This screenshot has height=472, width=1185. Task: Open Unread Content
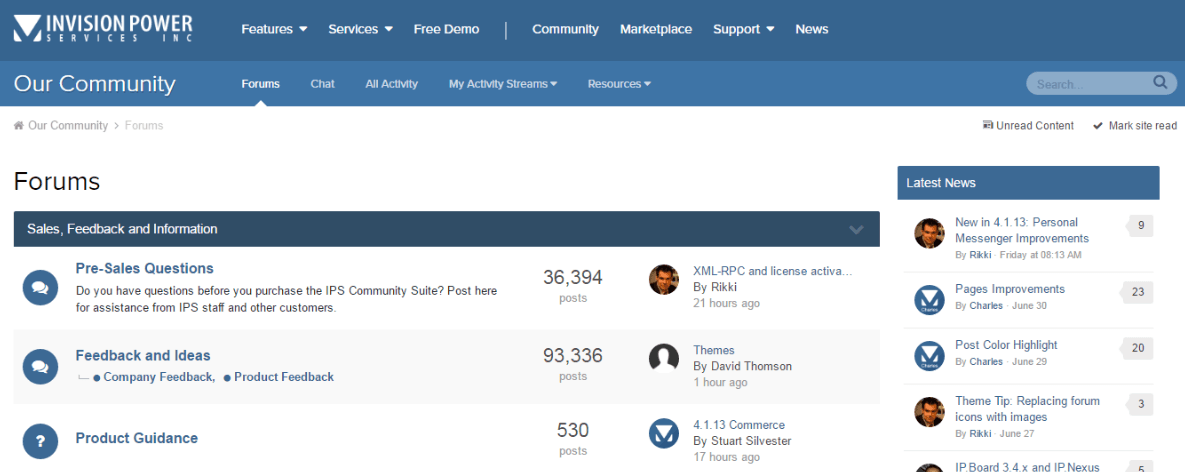1028,125
